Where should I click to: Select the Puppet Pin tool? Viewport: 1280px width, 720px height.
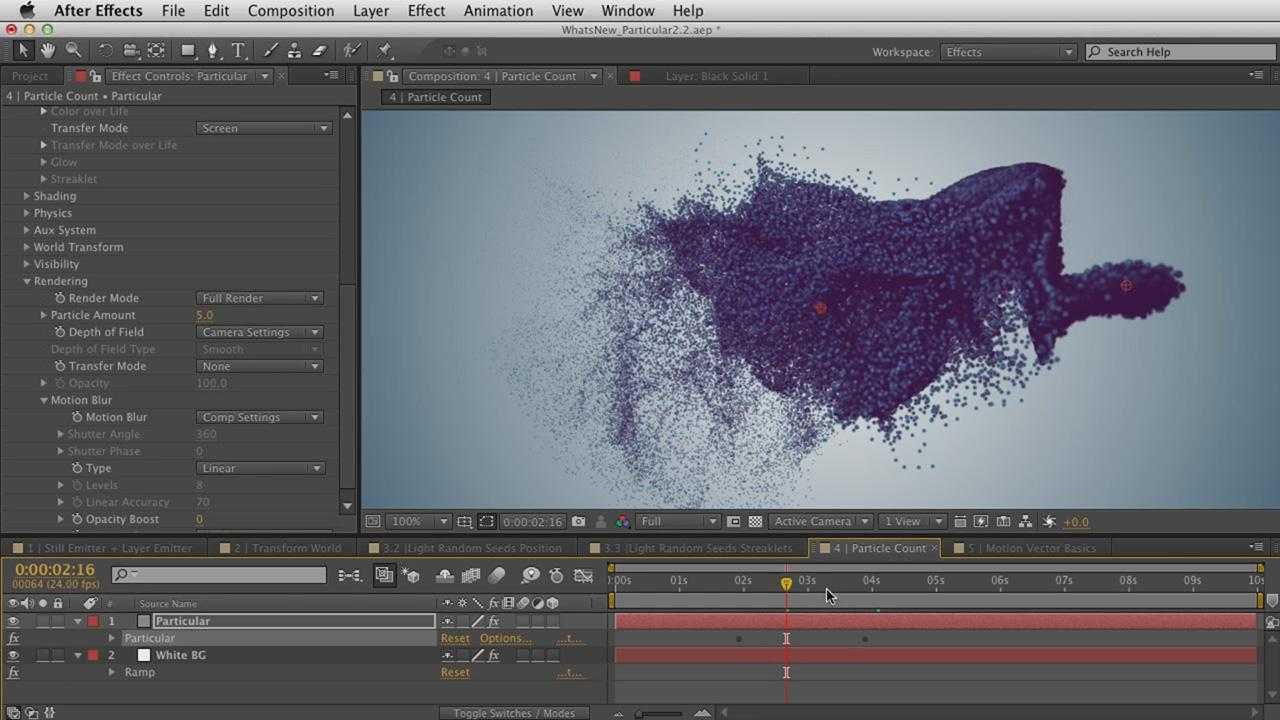[x=385, y=50]
